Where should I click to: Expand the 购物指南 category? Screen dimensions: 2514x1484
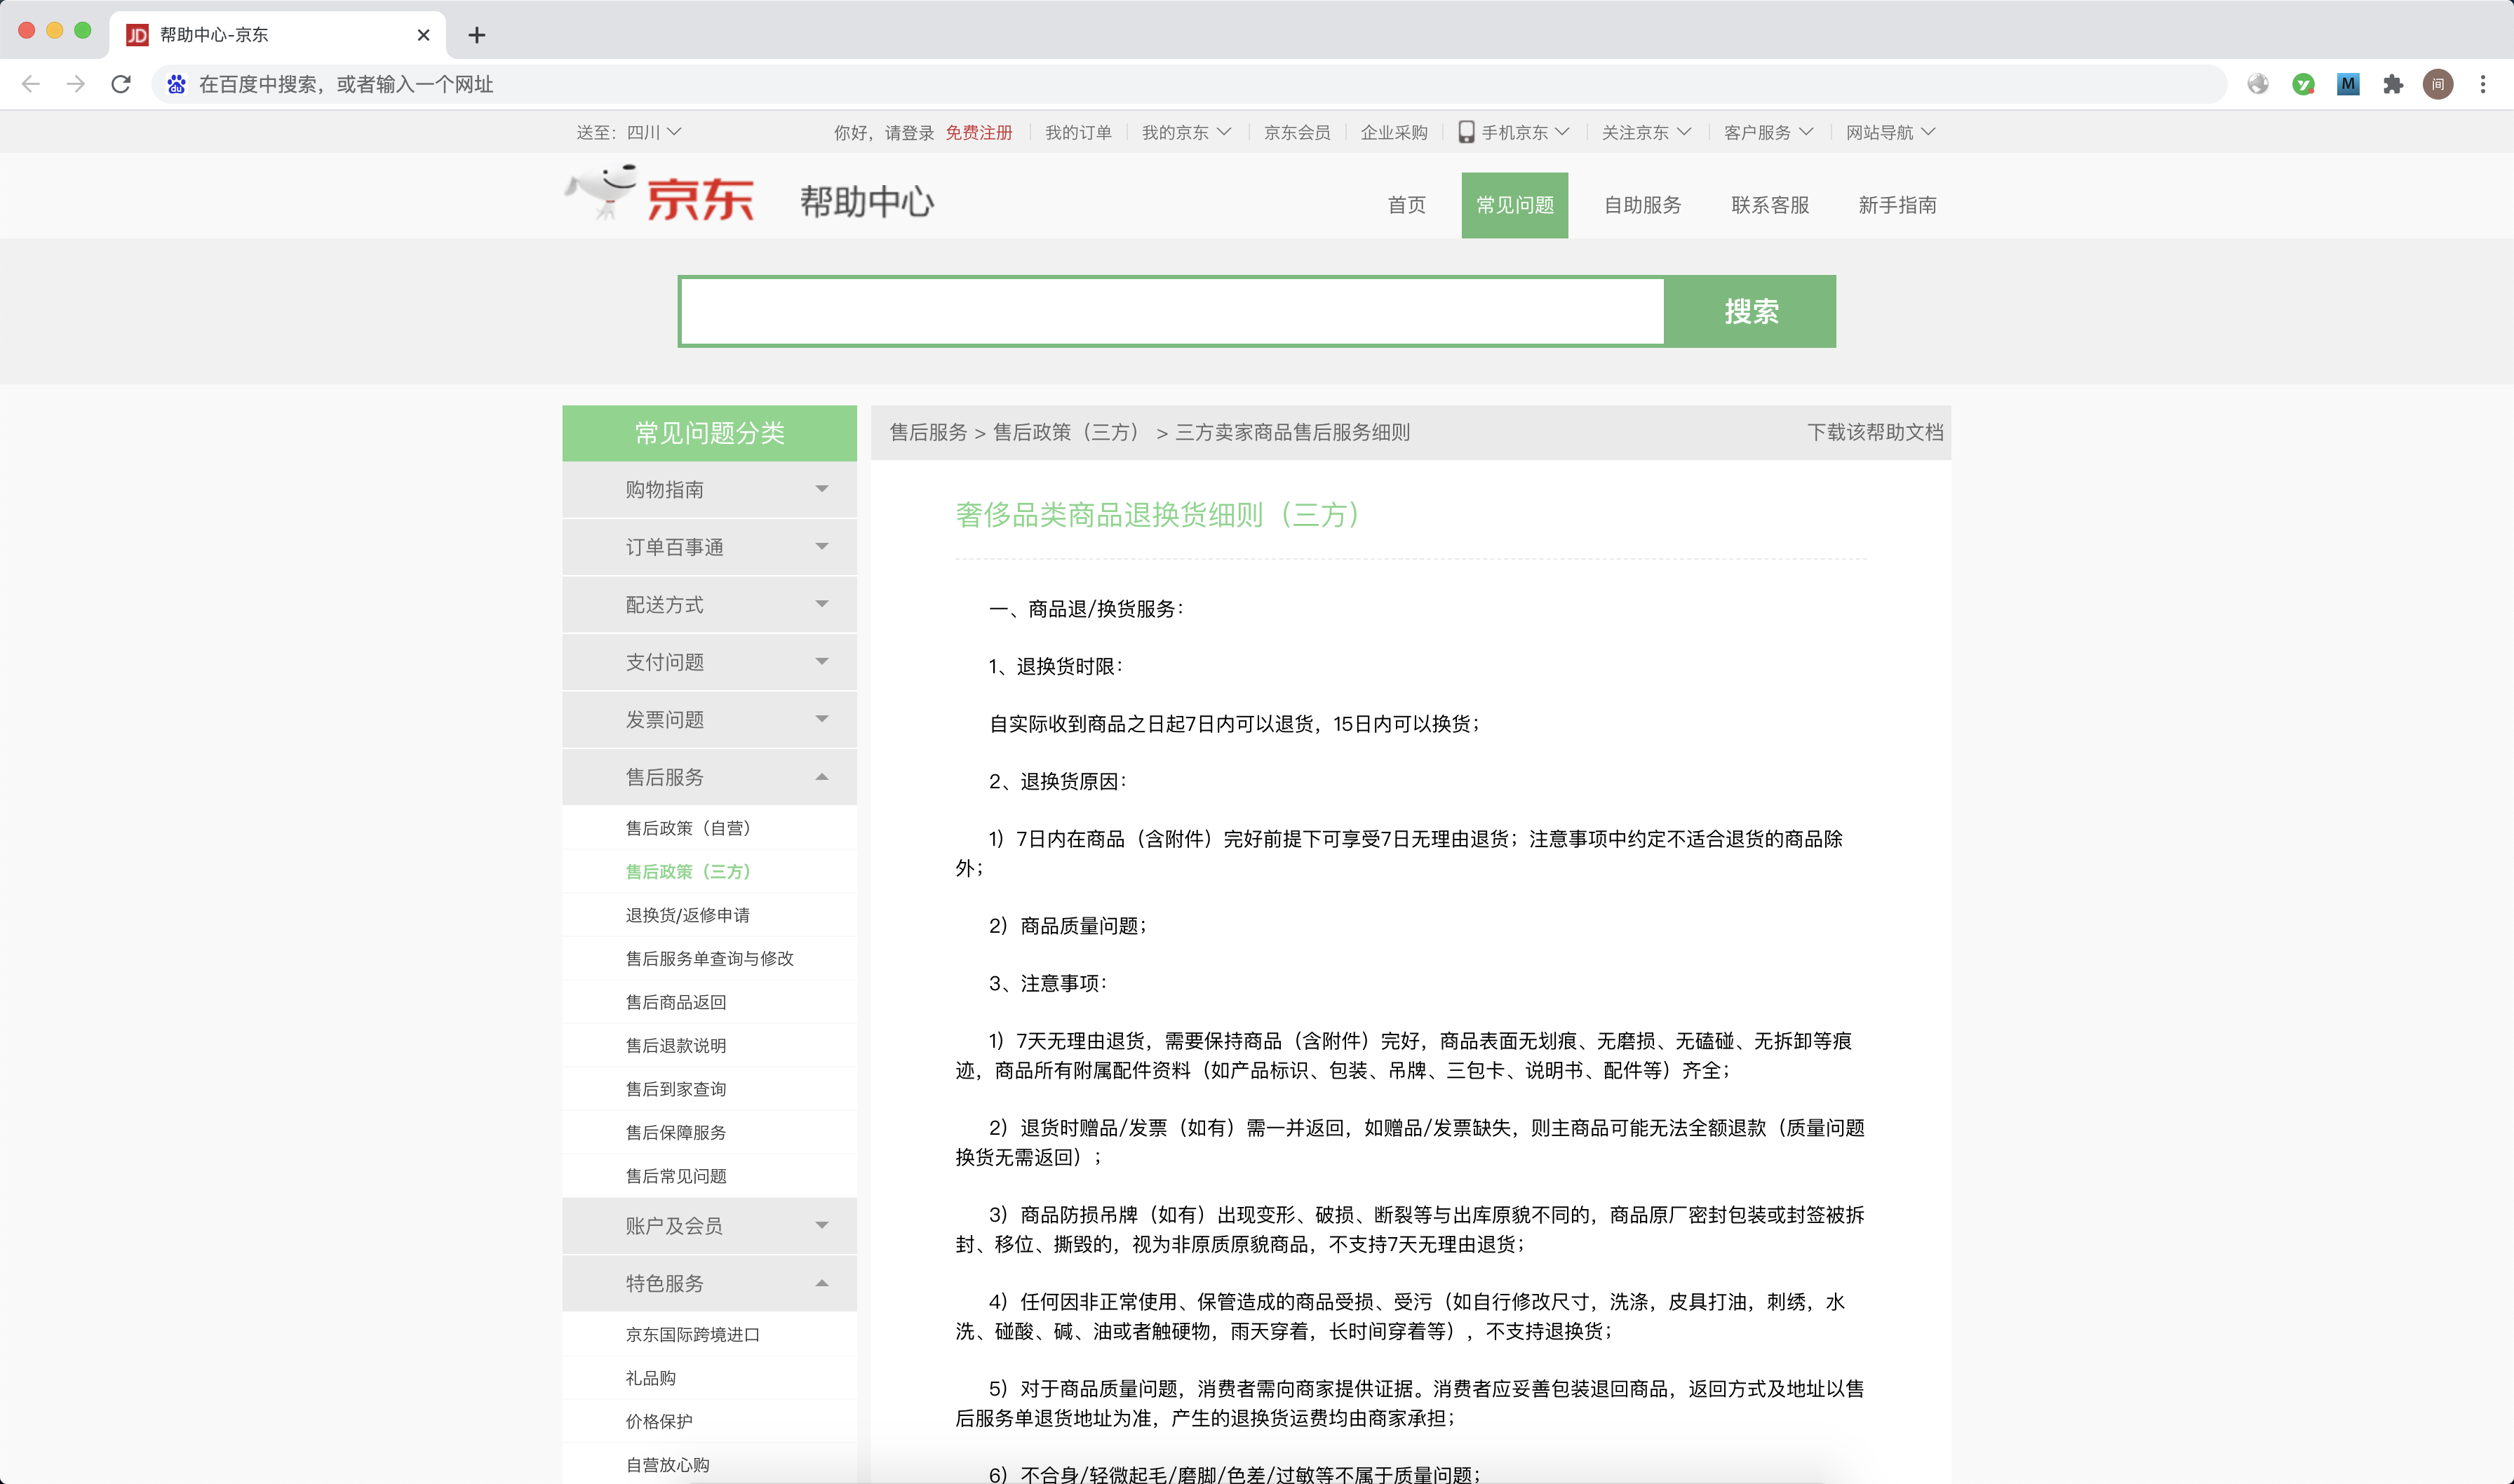click(710, 489)
